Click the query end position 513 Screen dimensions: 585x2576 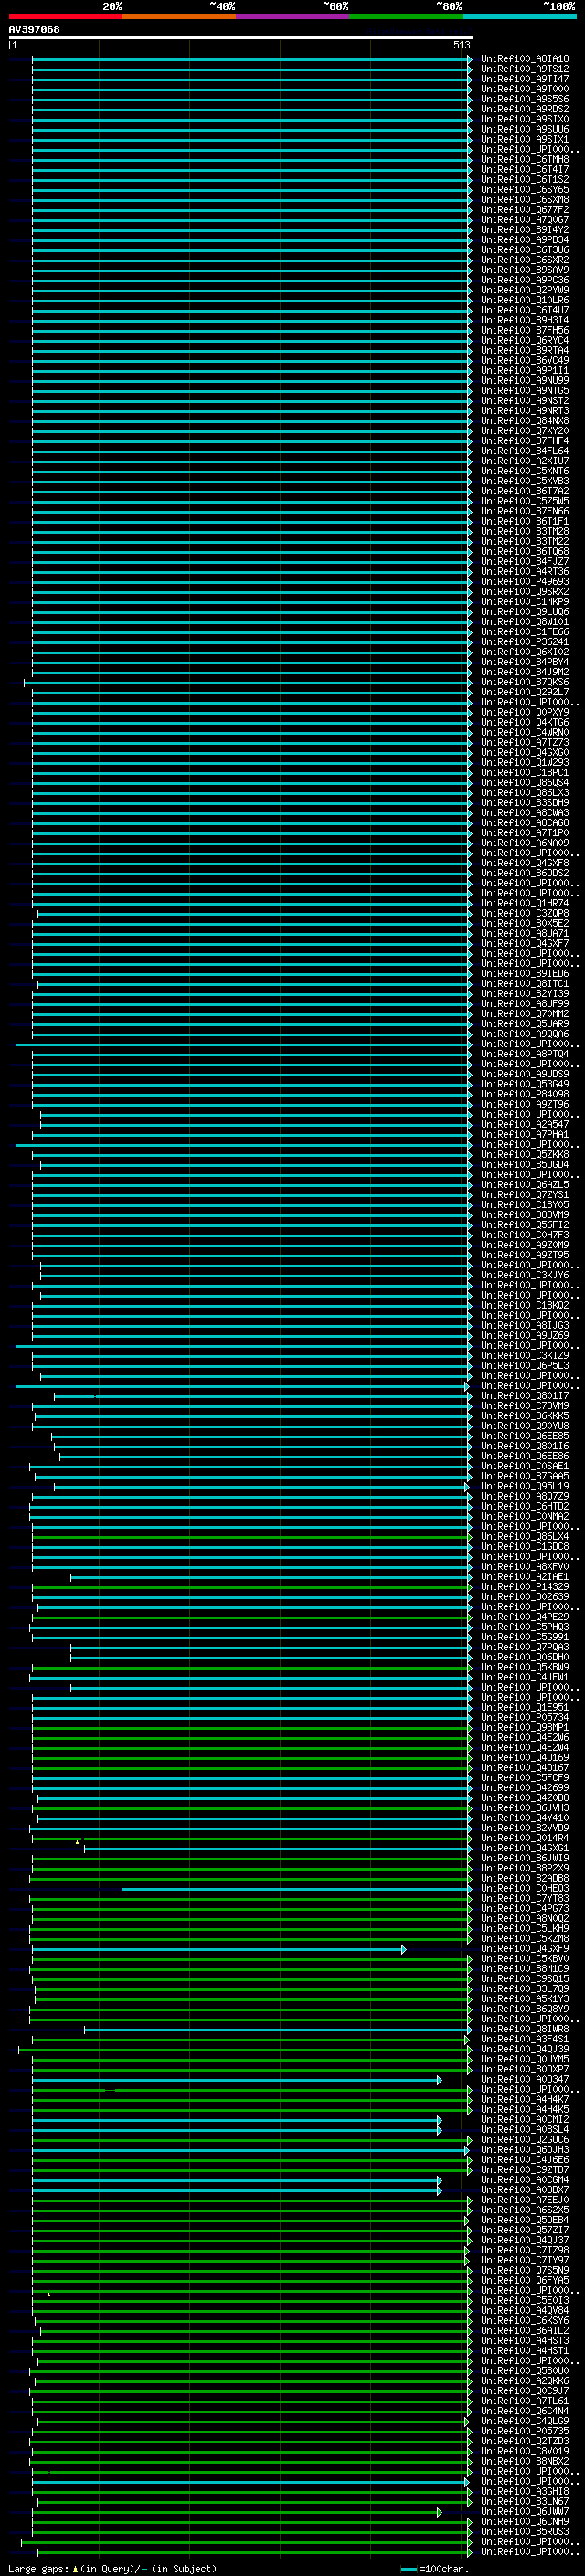click(461, 45)
